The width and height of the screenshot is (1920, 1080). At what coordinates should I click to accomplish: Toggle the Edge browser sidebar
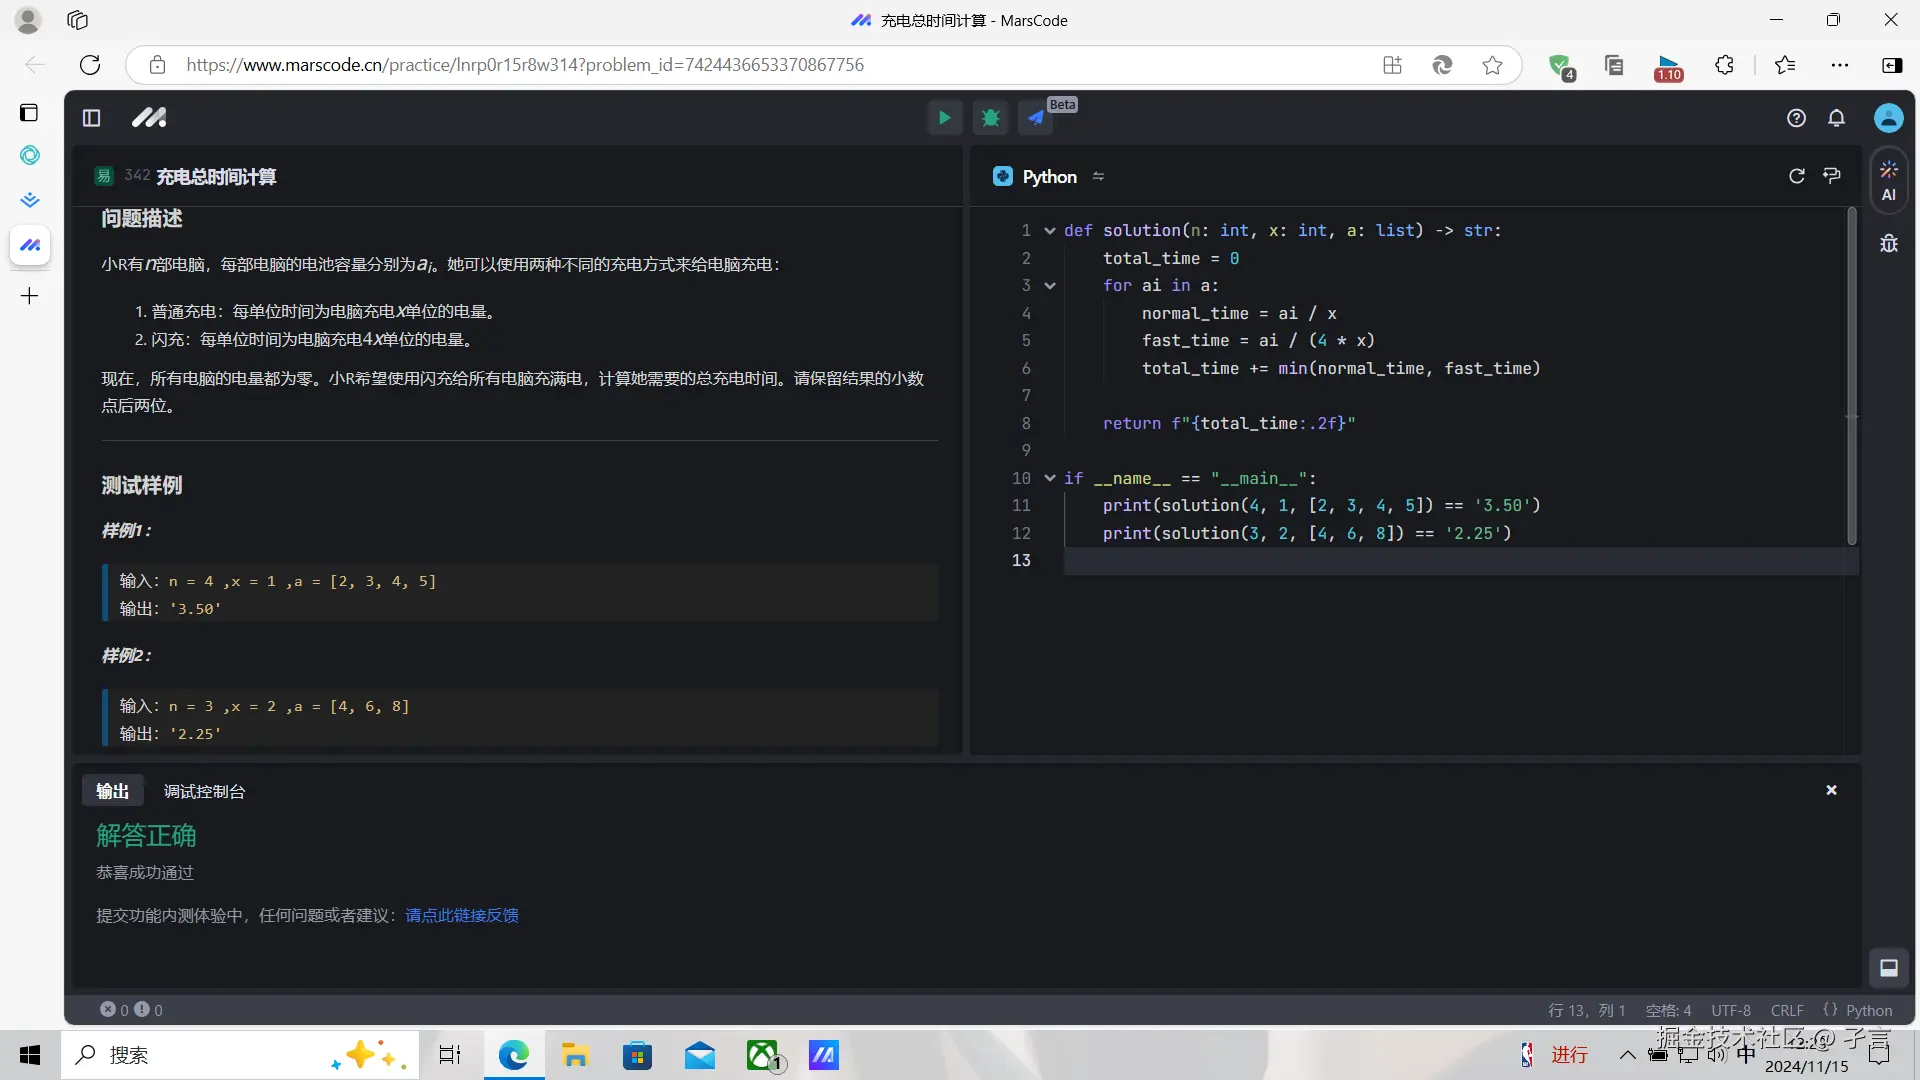(x=1894, y=65)
